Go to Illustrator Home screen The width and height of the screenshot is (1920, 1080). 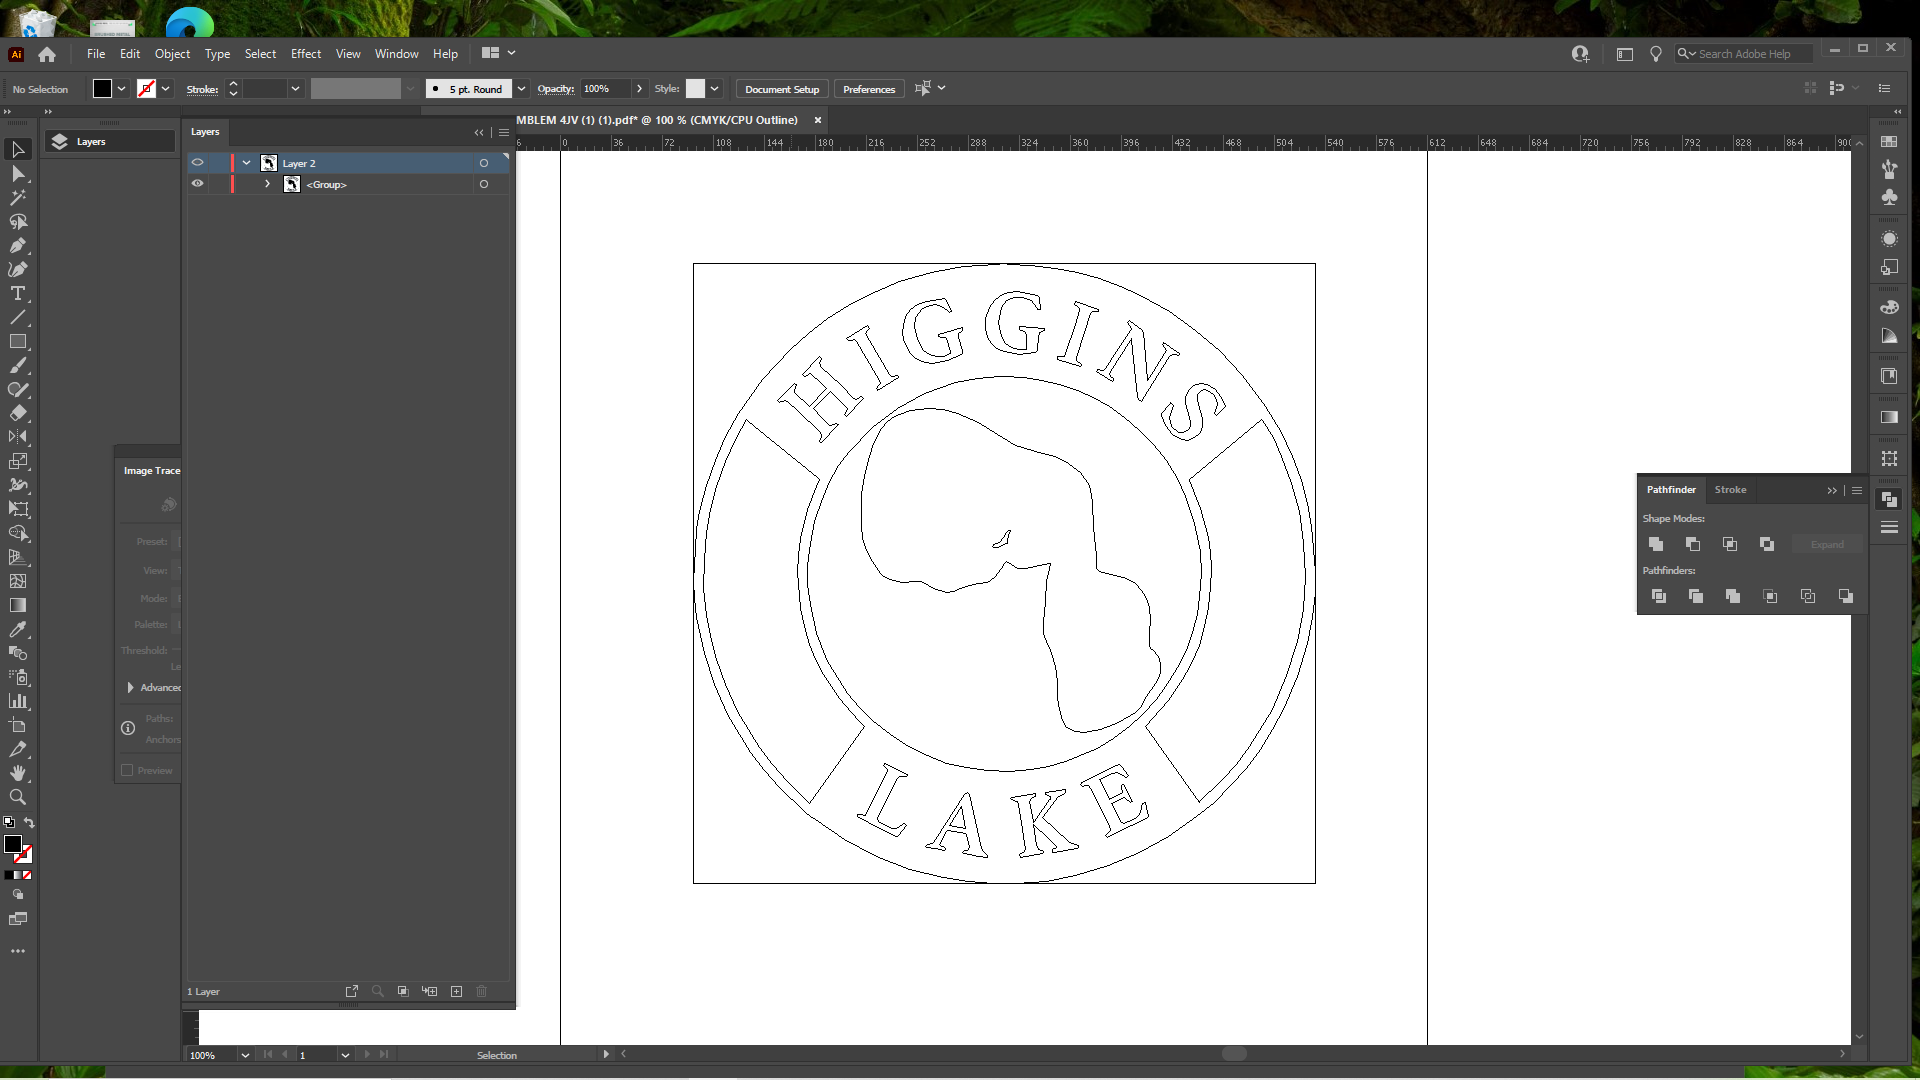tap(47, 54)
